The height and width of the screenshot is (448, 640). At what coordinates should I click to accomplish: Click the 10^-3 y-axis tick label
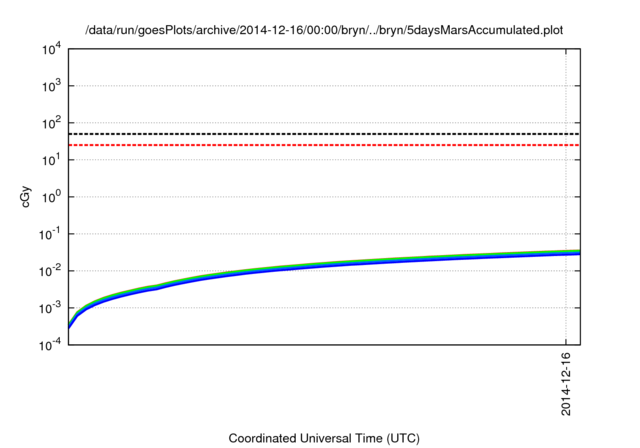click(x=50, y=308)
